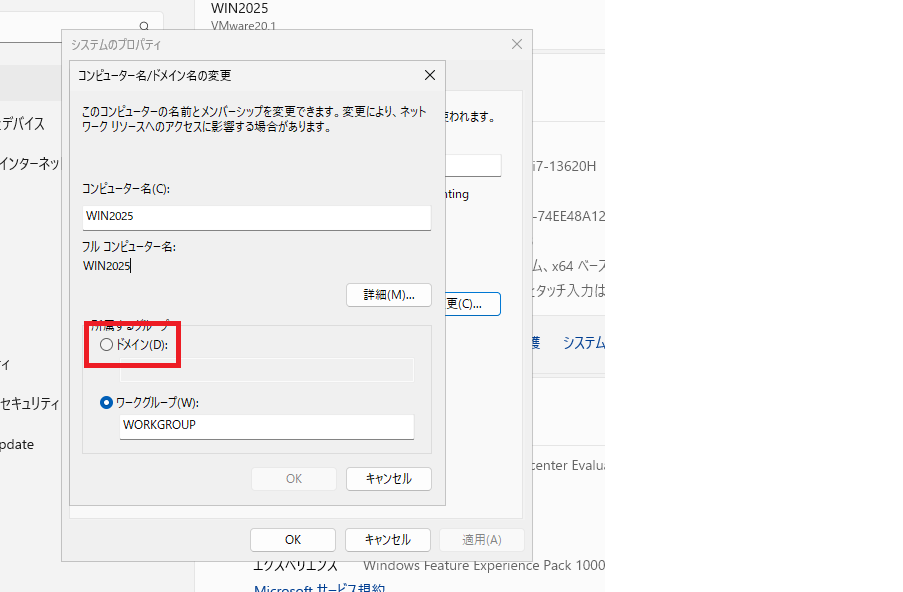
Task: Follow the システム link on the right
Action: coord(583,342)
